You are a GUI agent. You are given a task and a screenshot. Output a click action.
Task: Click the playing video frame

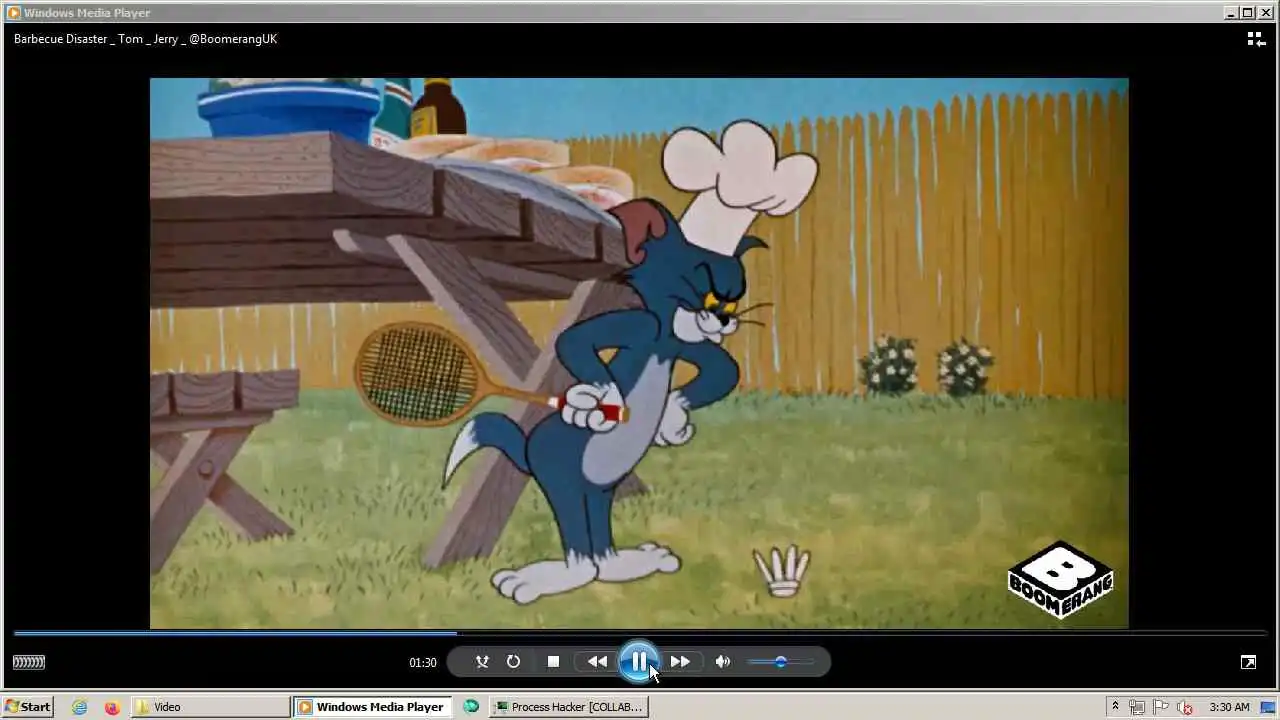tap(639, 353)
